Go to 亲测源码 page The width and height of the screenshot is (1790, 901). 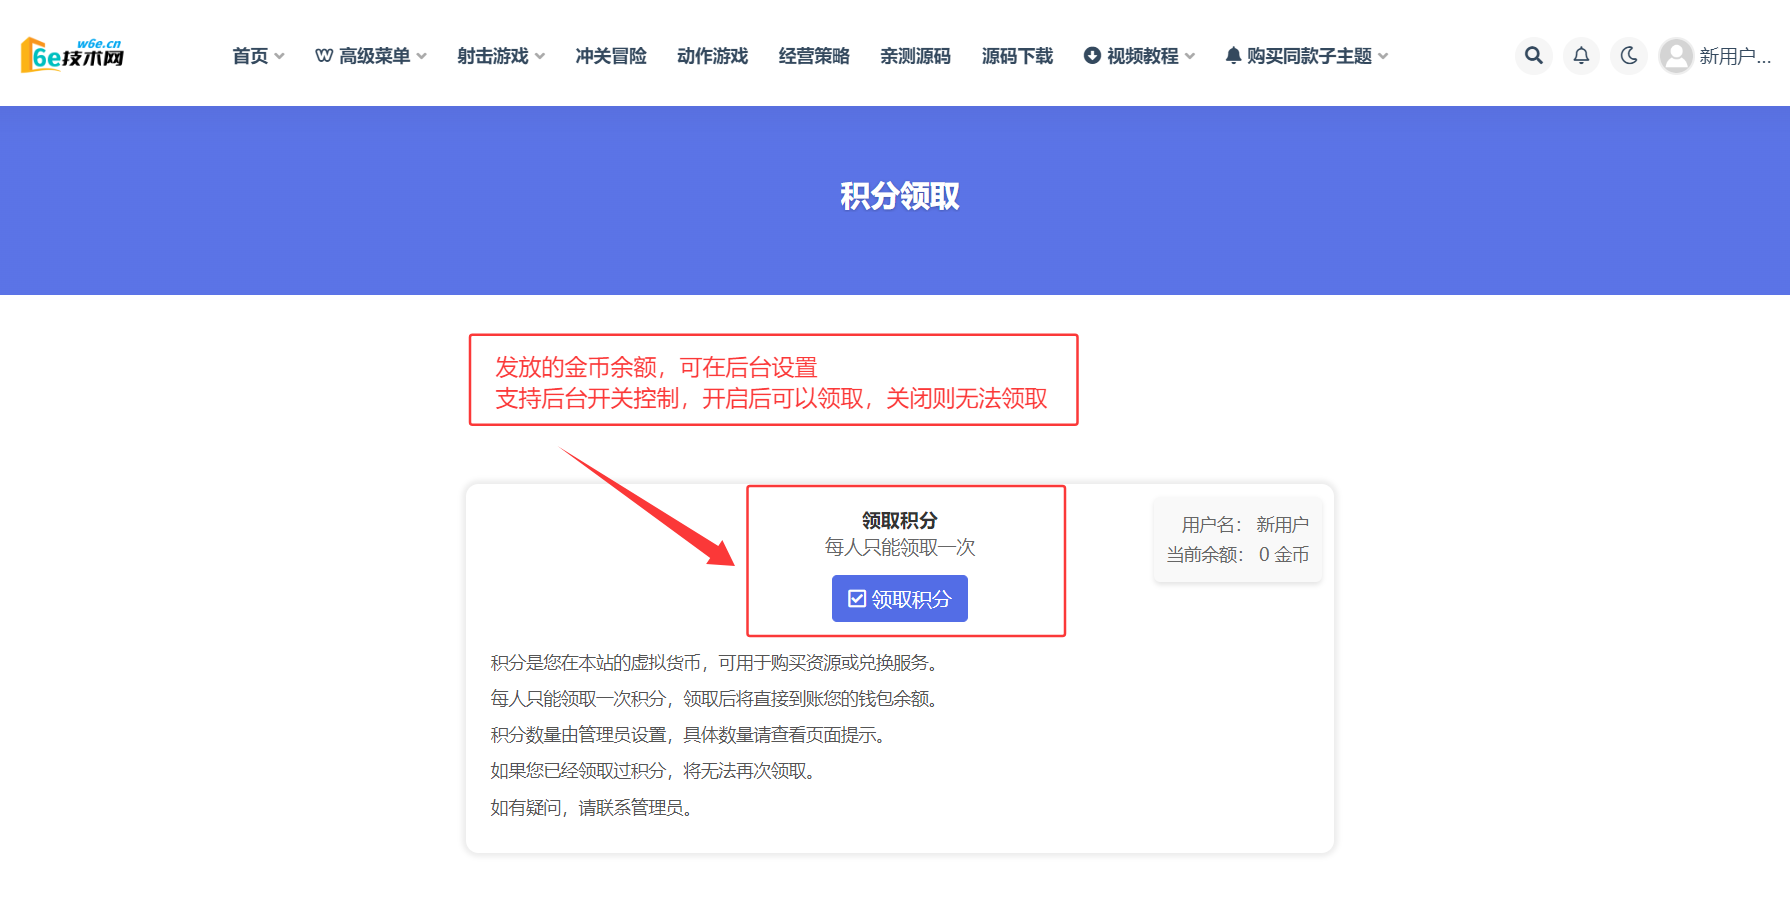(915, 56)
